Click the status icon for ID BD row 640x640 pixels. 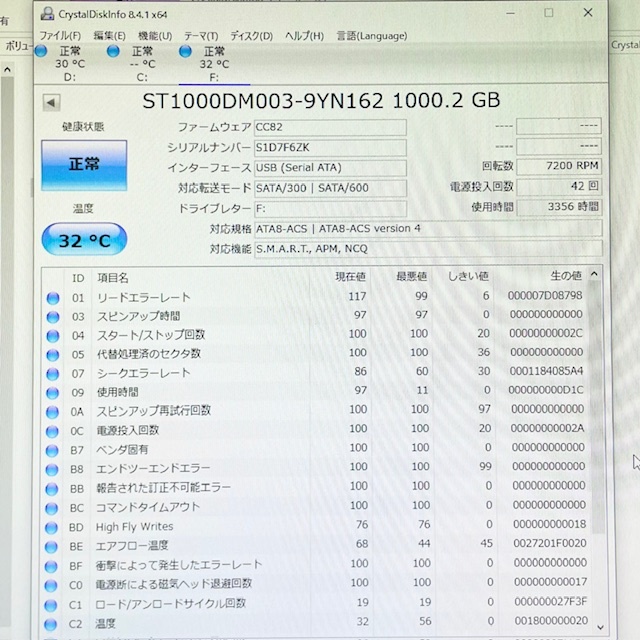coord(51,528)
